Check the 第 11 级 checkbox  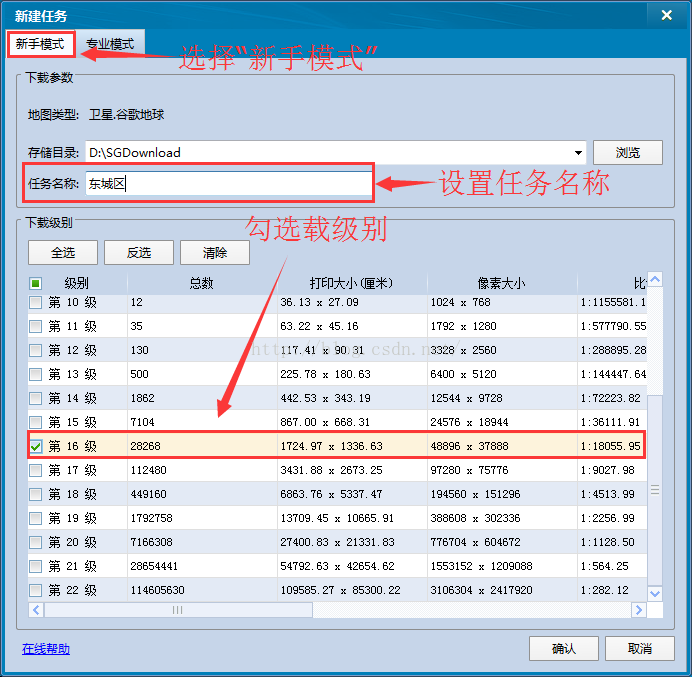pyautogui.click(x=36, y=326)
